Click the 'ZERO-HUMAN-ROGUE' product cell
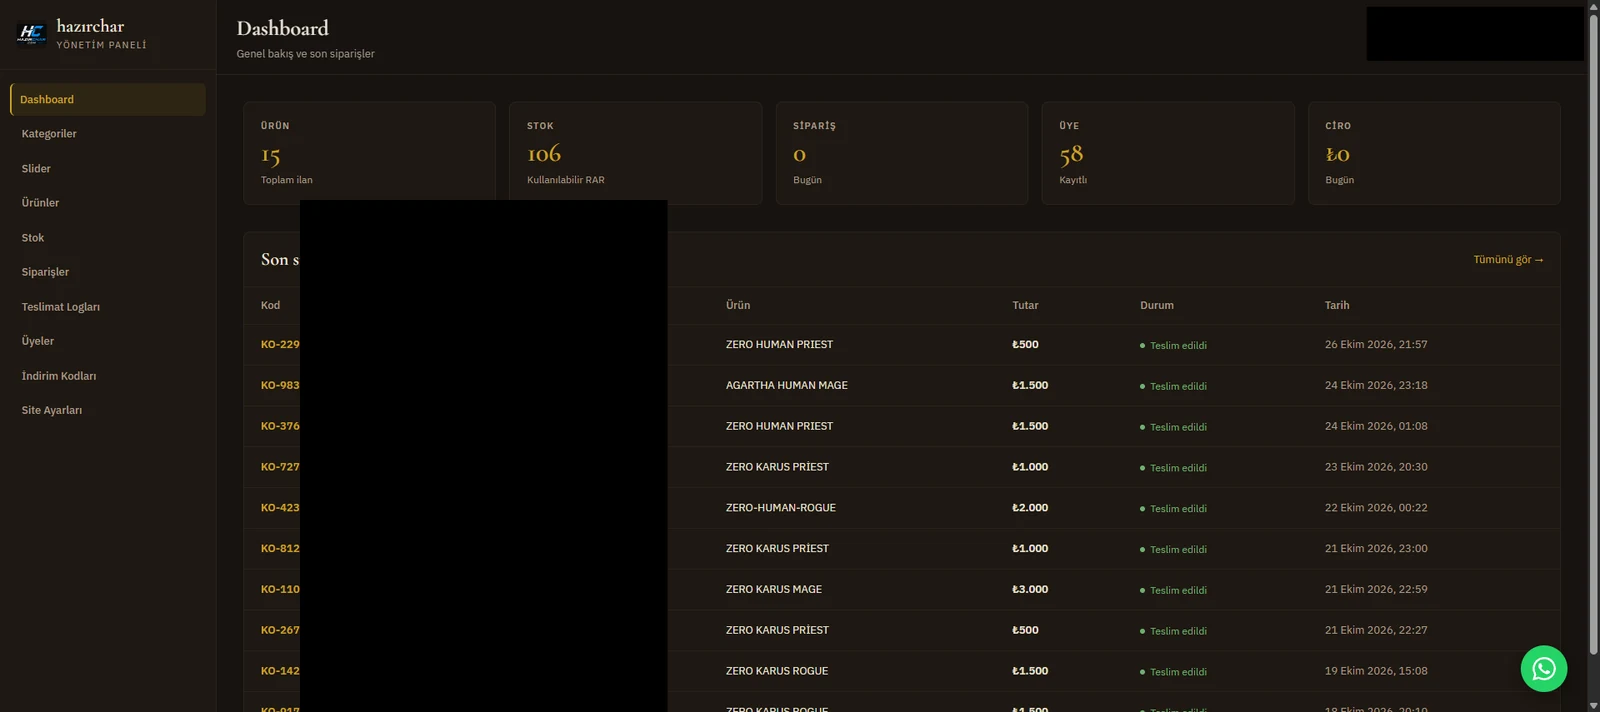The height and width of the screenshot is (712, 1600). (781, 508)
